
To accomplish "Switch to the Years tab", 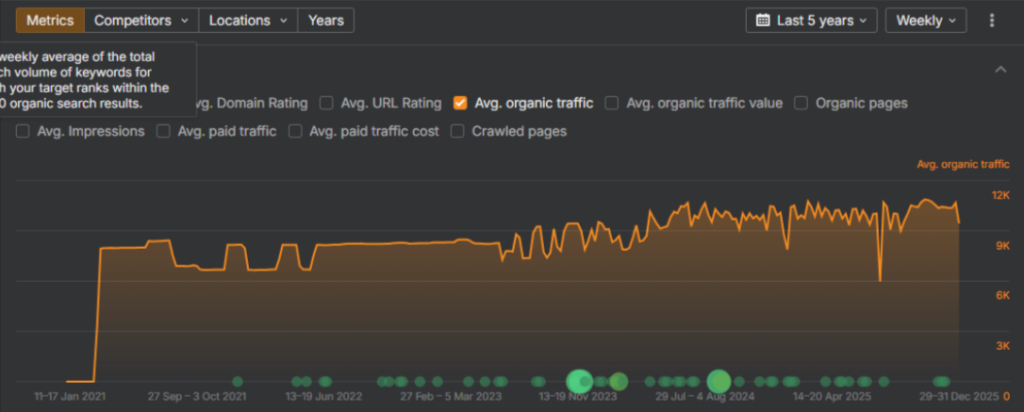I will (326, 20).
